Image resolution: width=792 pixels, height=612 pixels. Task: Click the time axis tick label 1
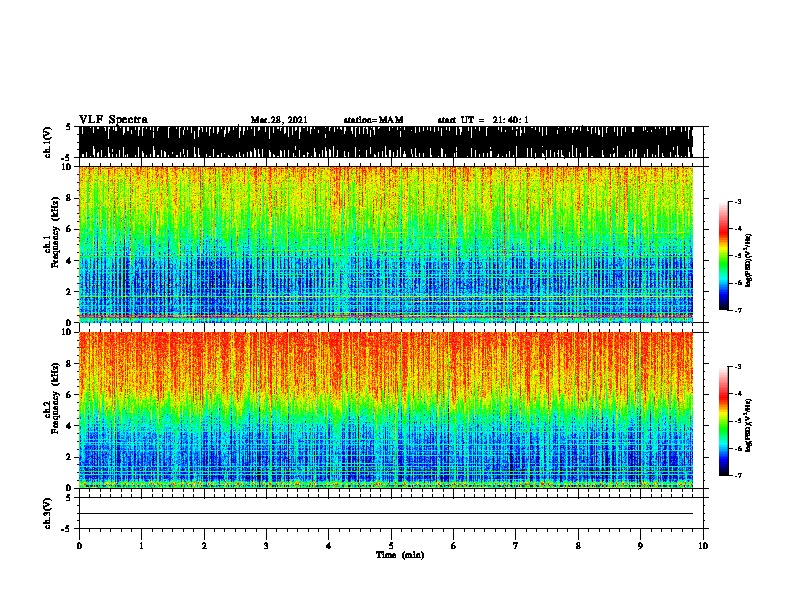click(141, 546)
